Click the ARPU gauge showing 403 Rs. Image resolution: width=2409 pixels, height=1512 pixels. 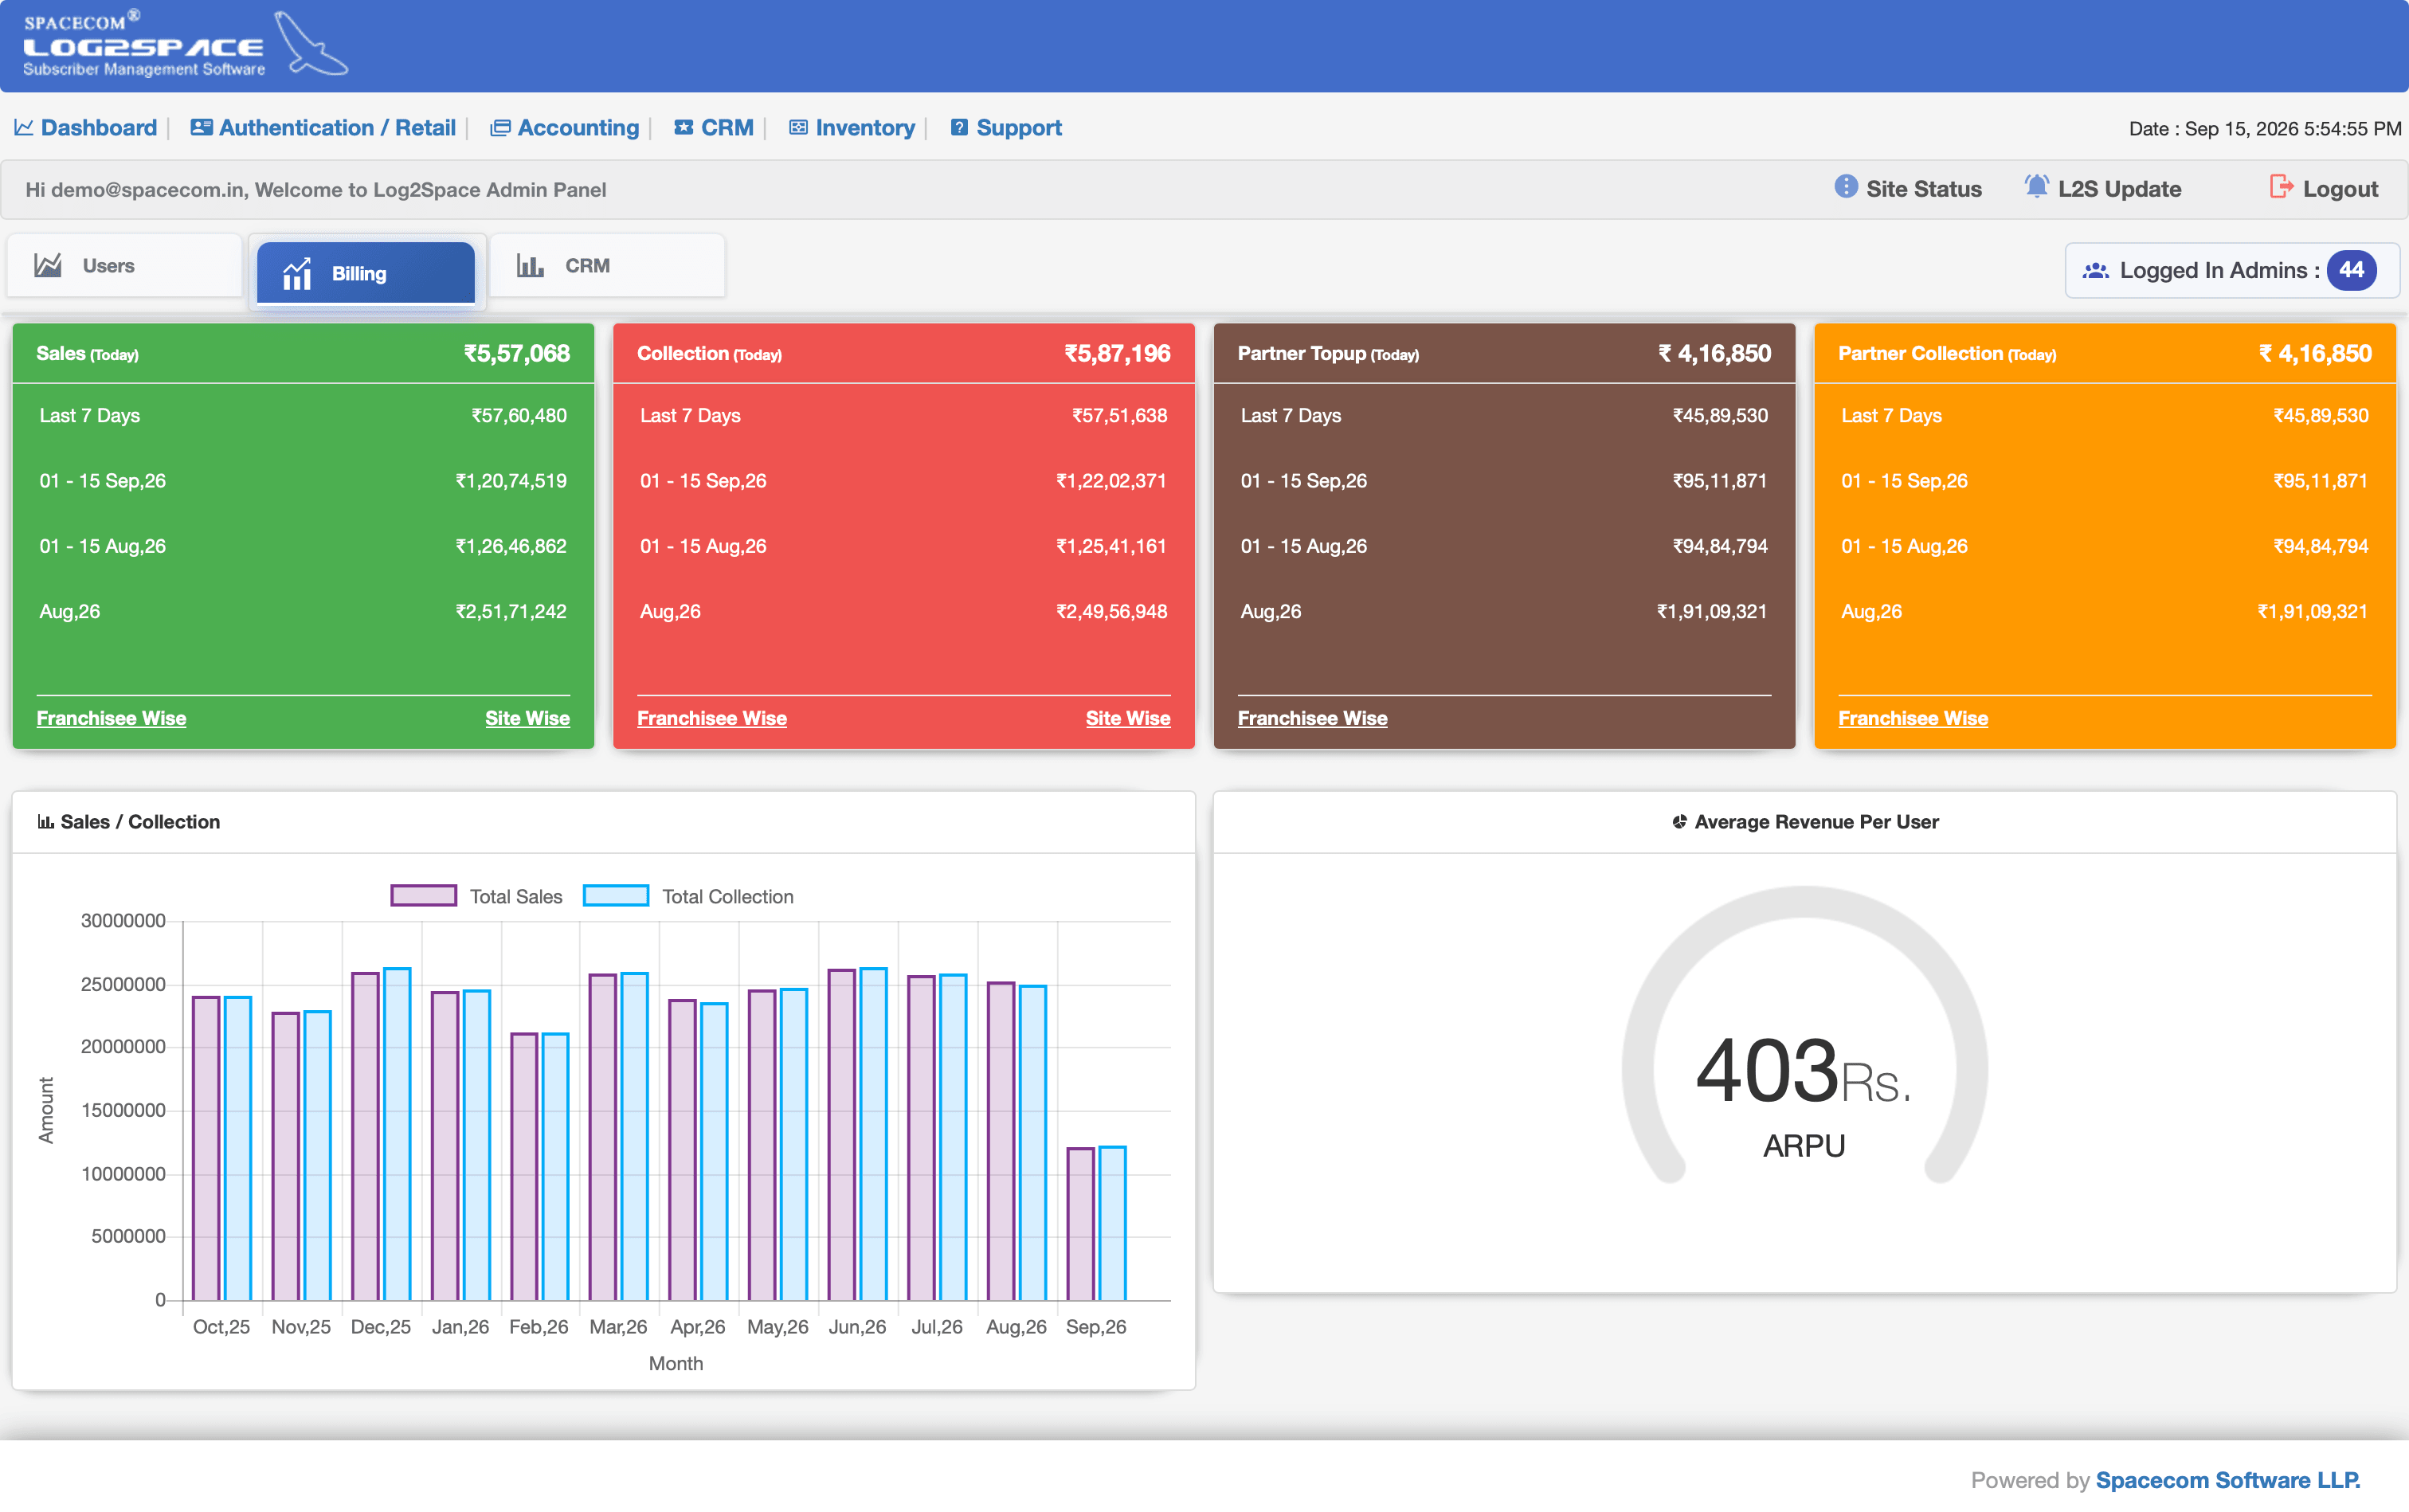point(1804,1036)
